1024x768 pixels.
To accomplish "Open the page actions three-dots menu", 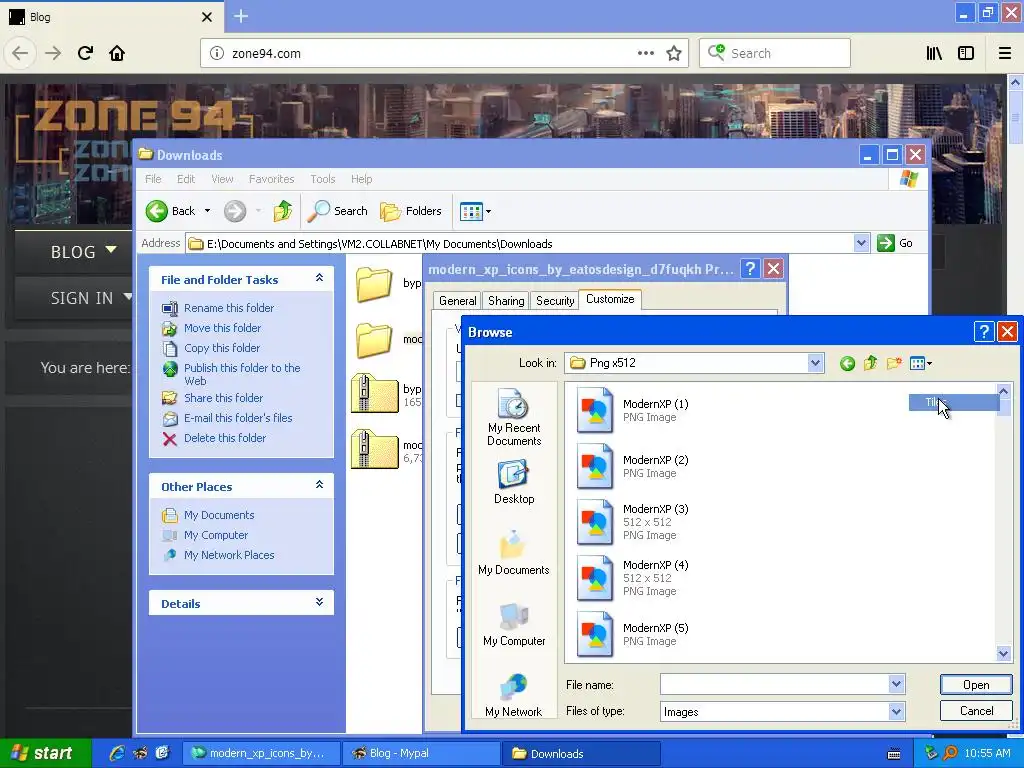I will (646, 54).
